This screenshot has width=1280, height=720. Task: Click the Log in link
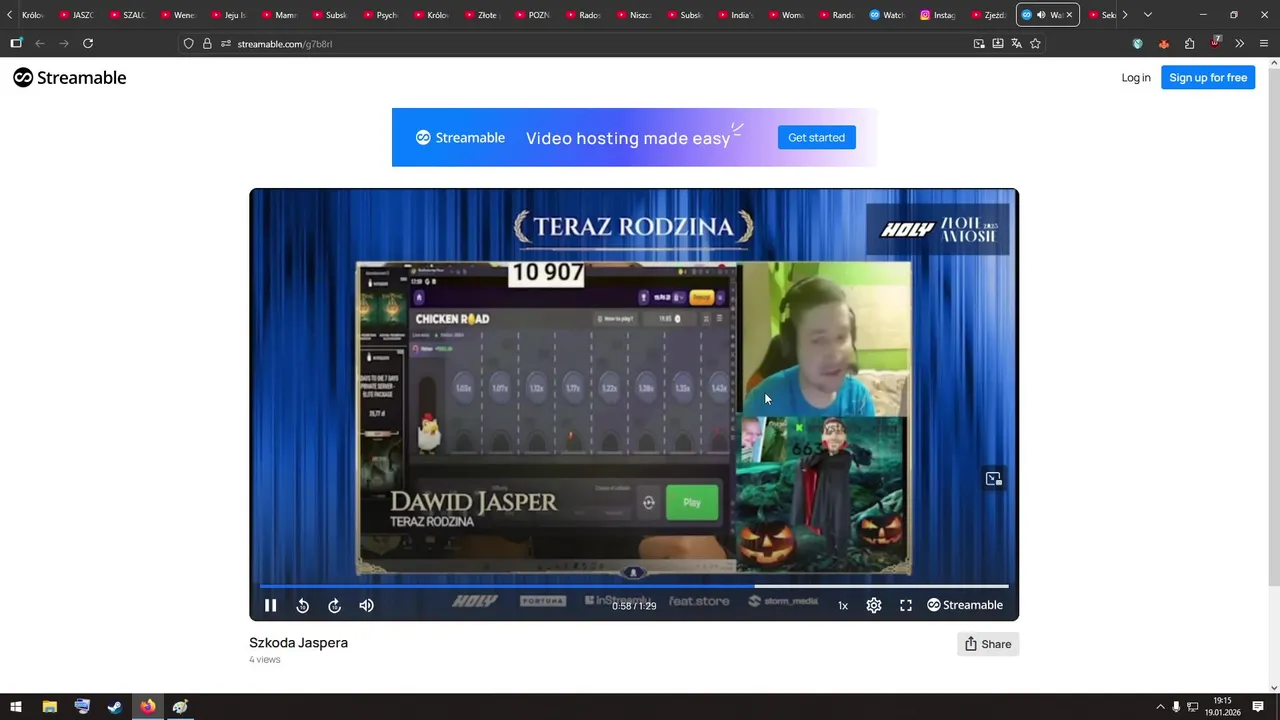(1136, 77)
